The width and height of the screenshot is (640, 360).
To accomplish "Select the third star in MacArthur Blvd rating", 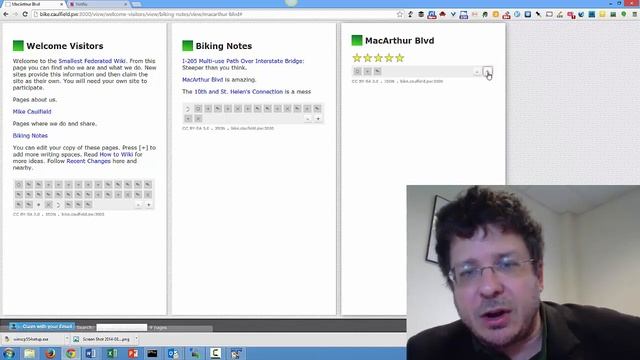I will click(x=378, y=58).
